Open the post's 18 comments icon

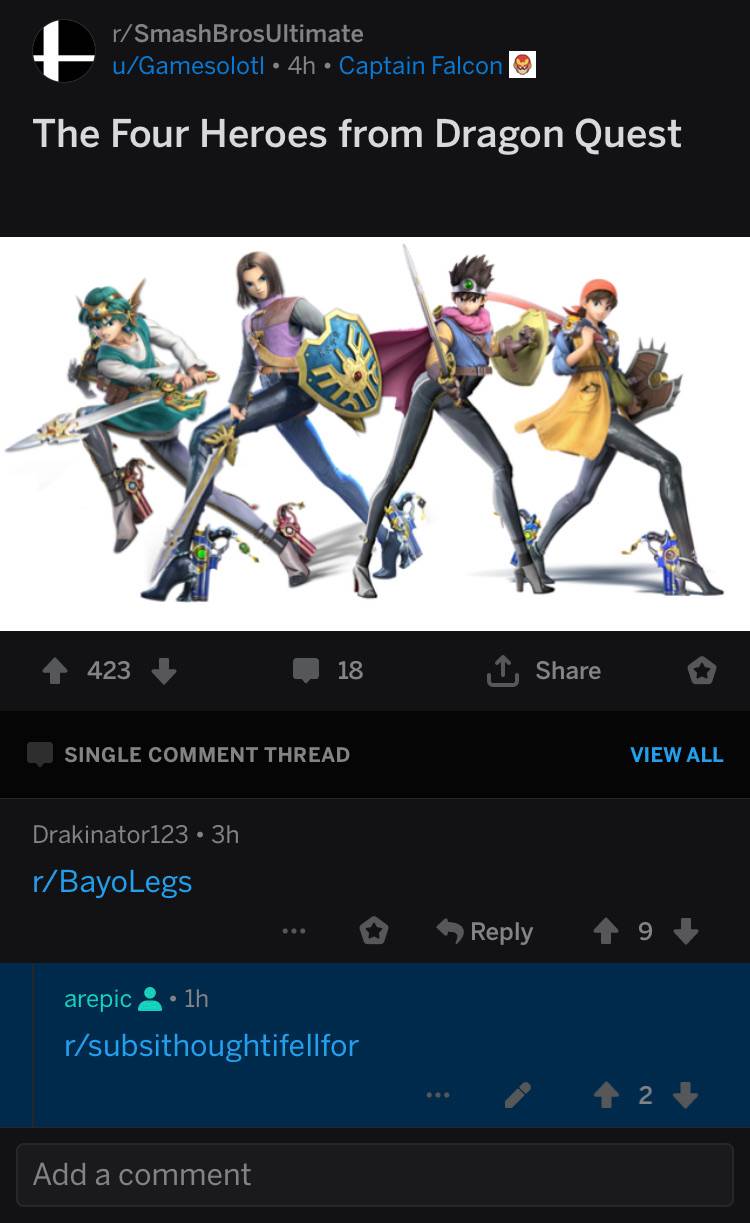(307, 671)
